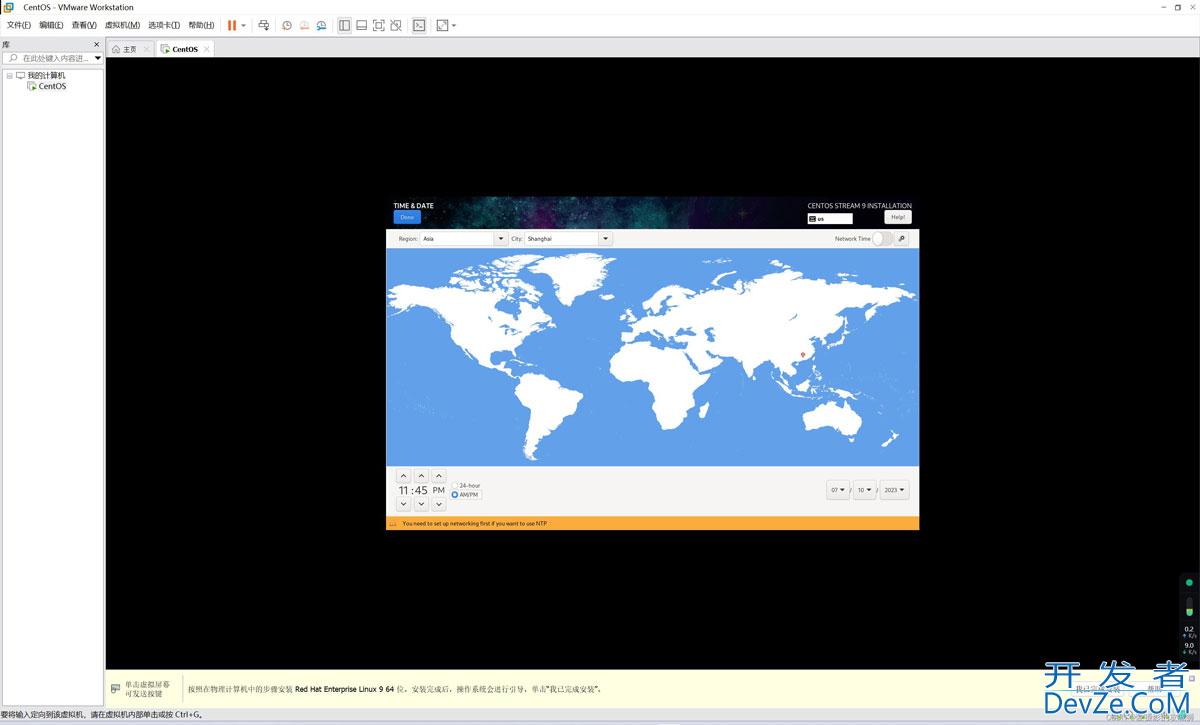The width and height of the screenshot is (1200, 725).
Task: Click the us keyboard layout indicator
Action: click(x=830, y=218)
